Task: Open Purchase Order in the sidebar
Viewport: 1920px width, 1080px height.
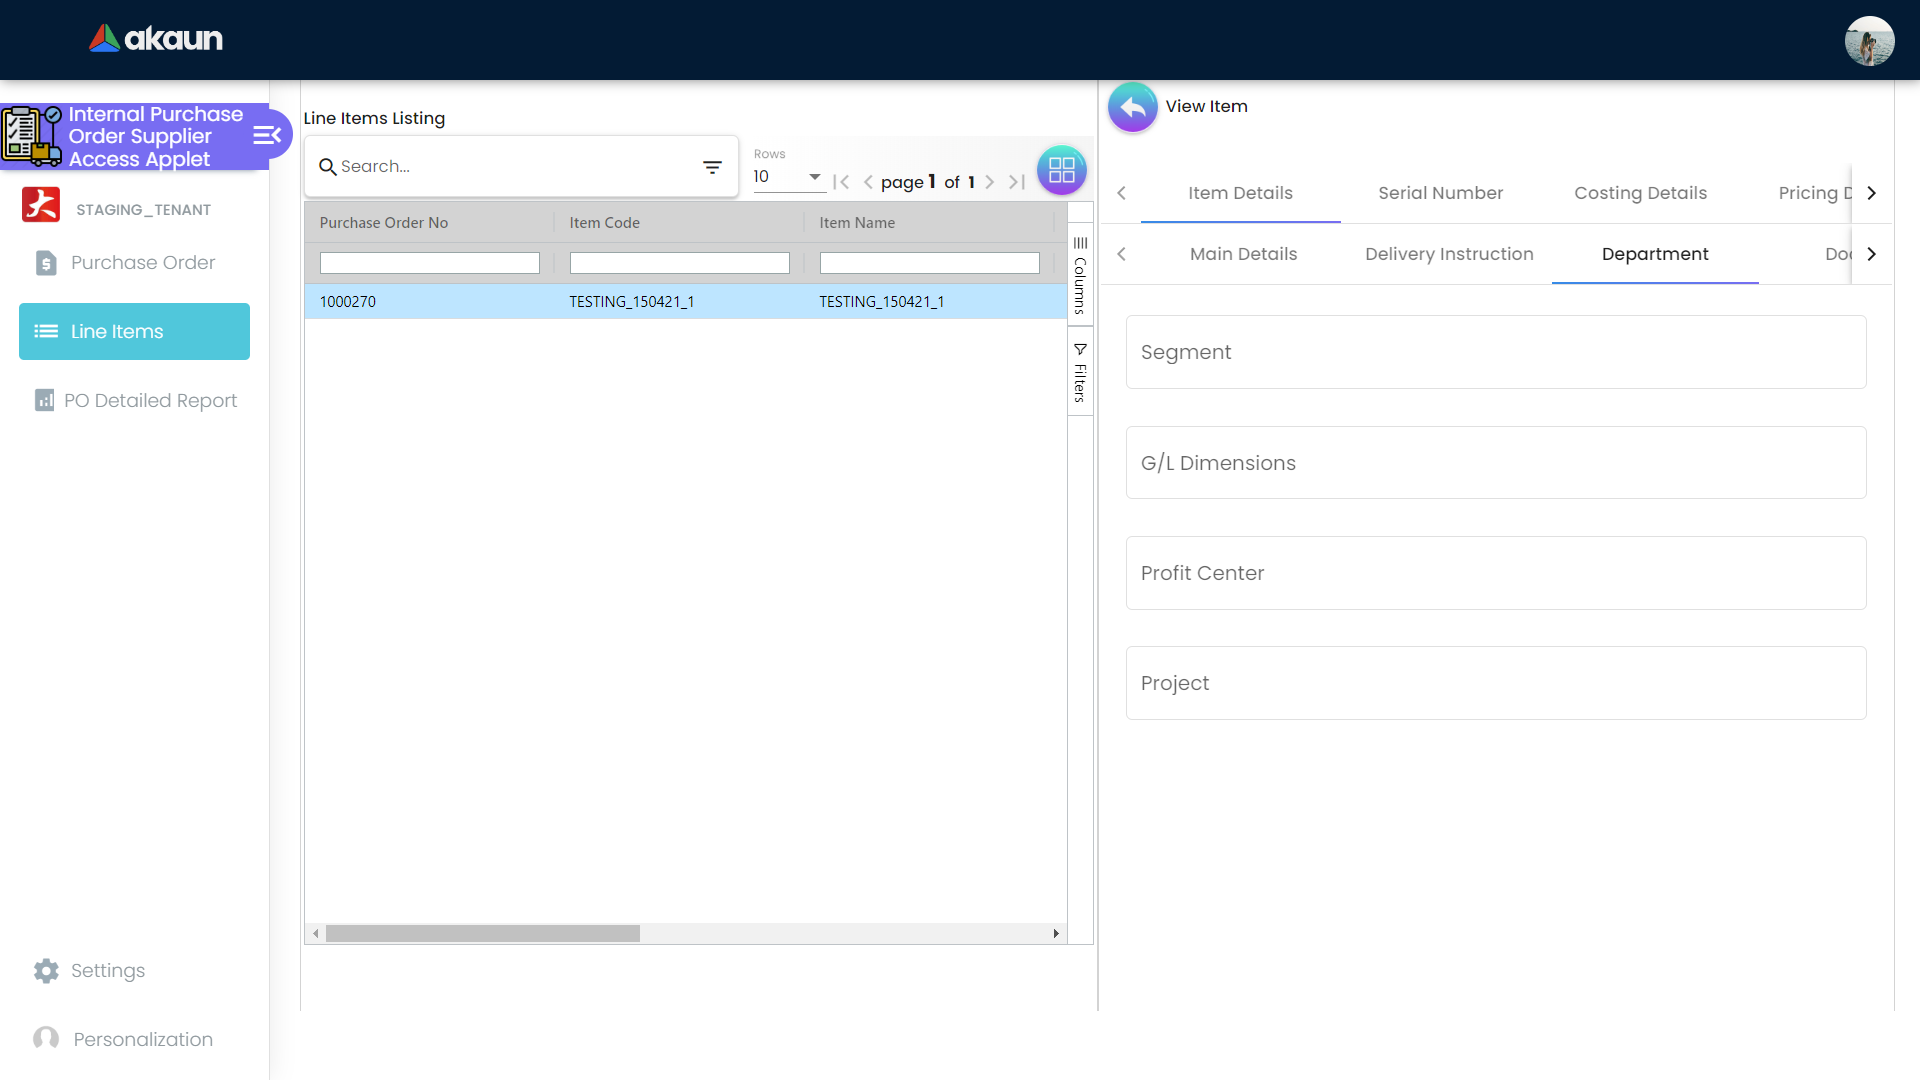Action: 142,262
